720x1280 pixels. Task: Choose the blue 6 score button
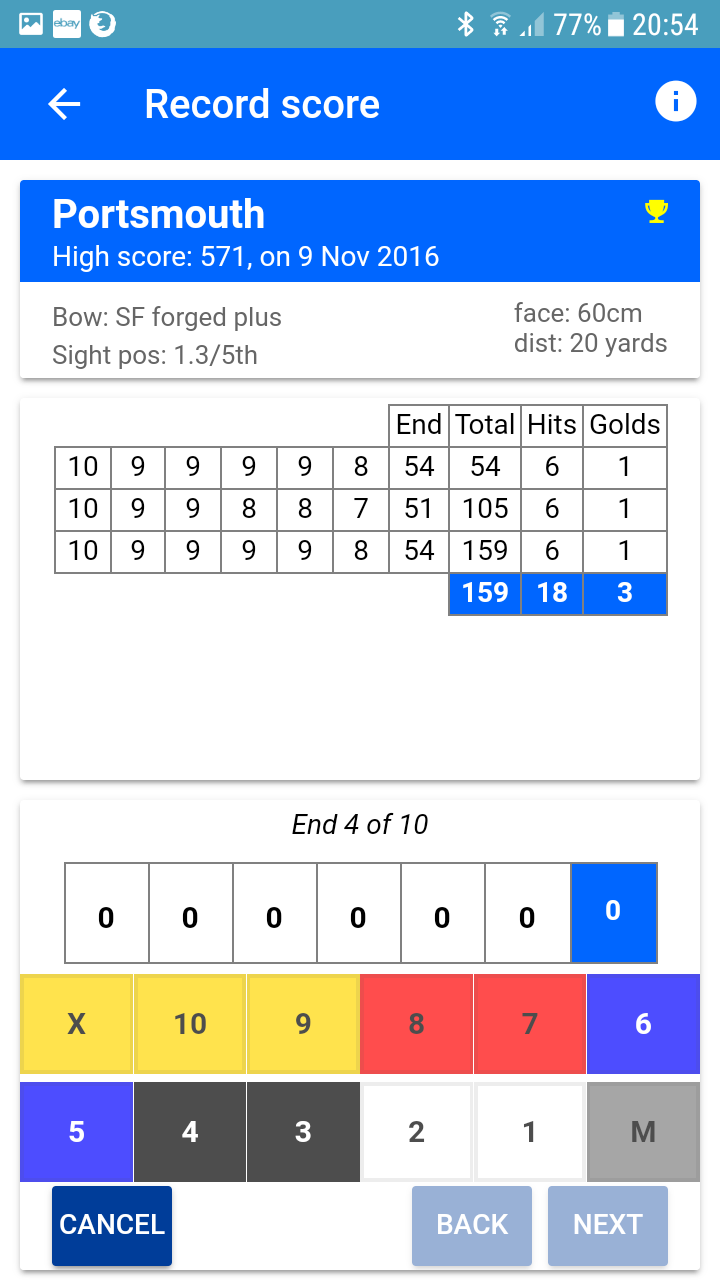tap(643, 1024)
